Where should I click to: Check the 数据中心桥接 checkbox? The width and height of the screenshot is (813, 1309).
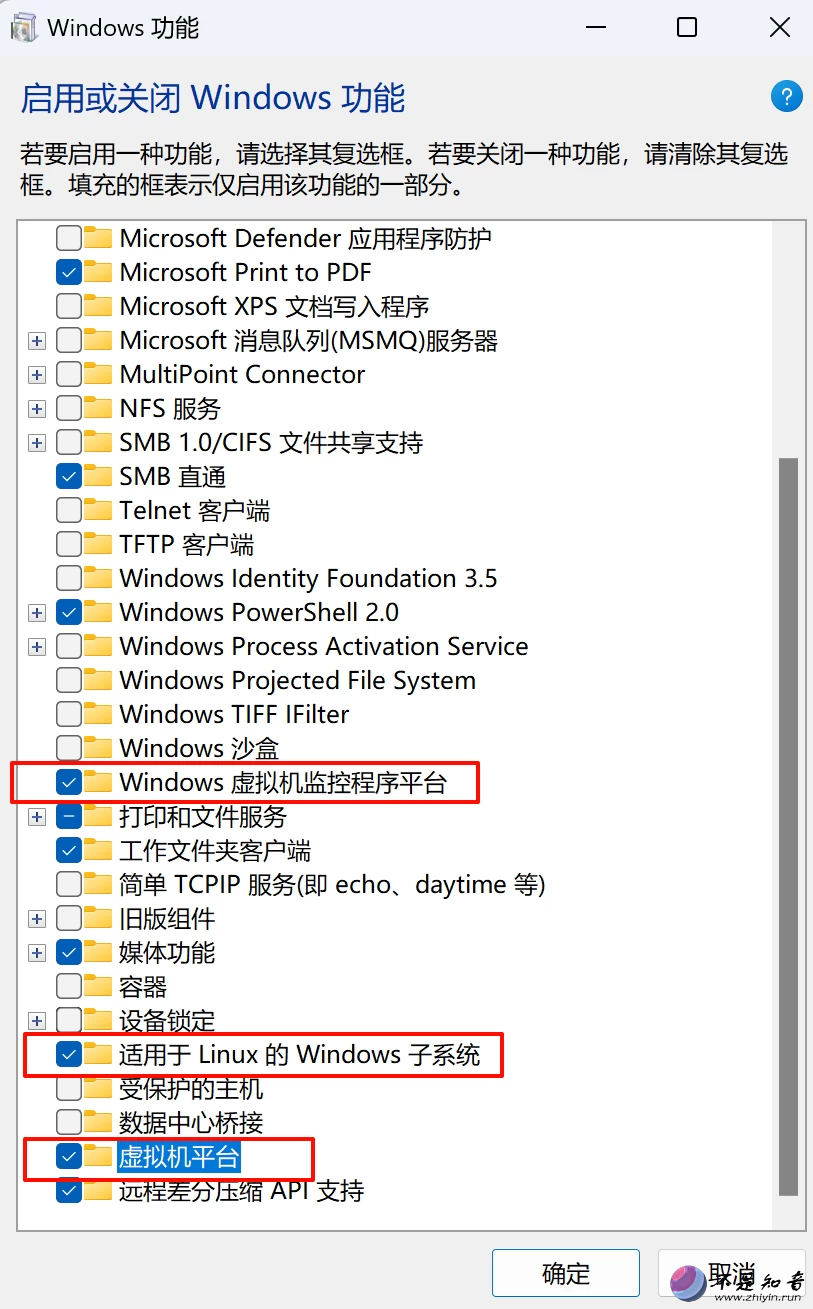click(x=69, y=1122)
